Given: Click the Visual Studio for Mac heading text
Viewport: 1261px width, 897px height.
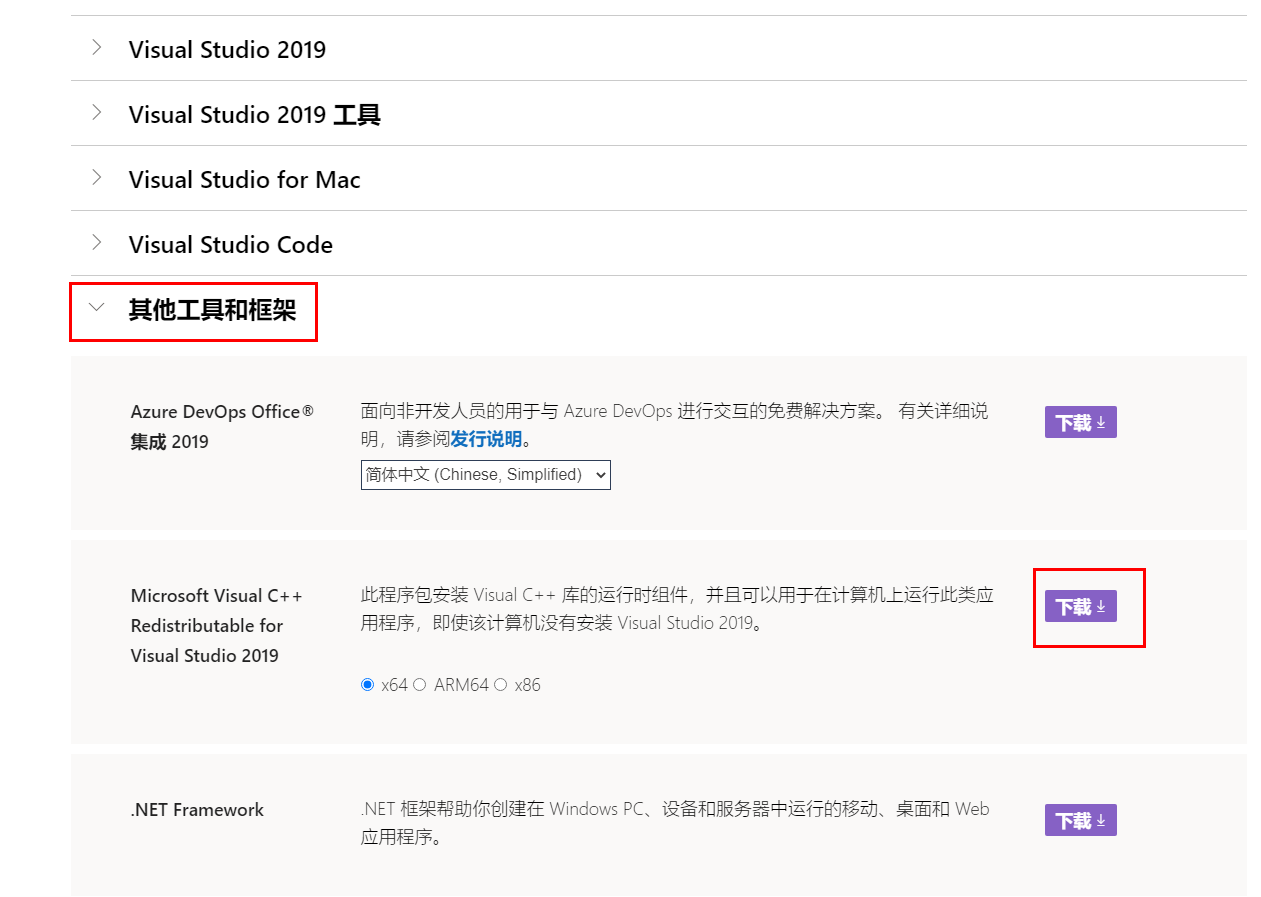Looking at the screenshot, I should coord(245,180).
